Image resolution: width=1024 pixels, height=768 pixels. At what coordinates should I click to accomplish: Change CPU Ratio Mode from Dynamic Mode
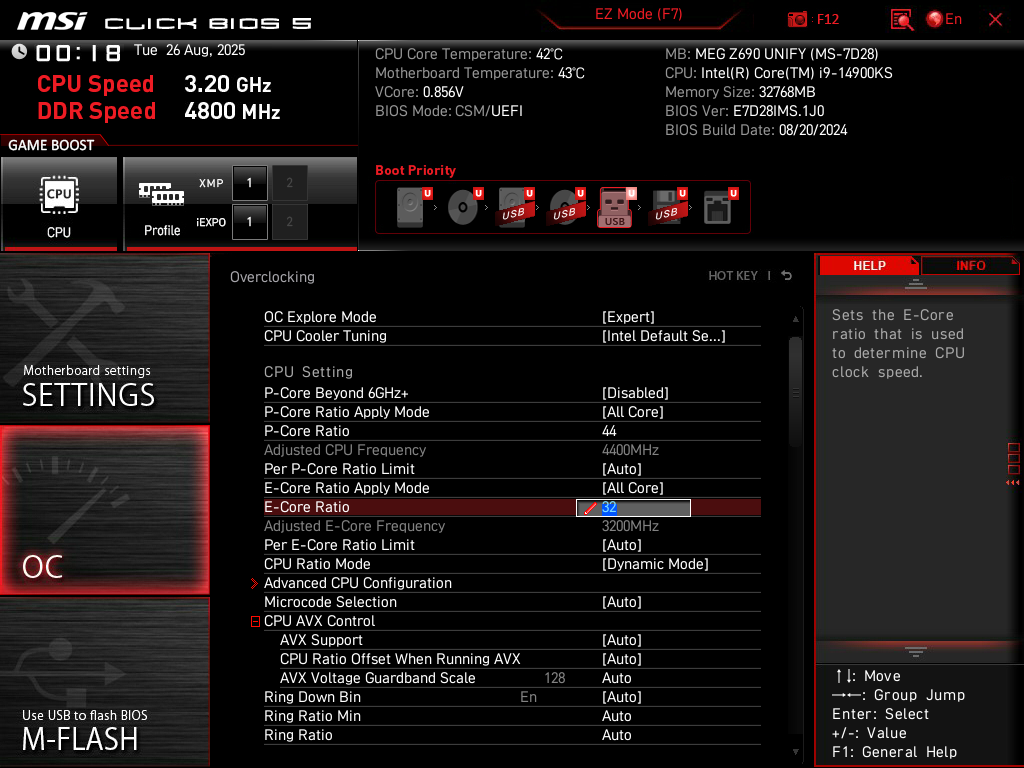pyautogui.click(x=655, y=564)
